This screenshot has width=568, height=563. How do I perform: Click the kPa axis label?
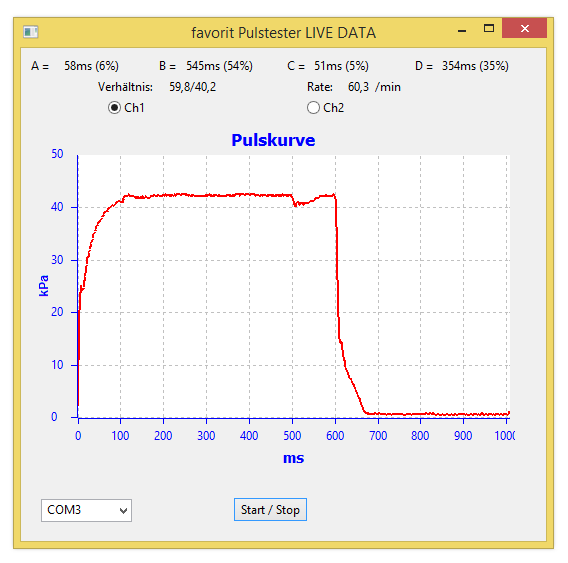[x=44, y=286]
